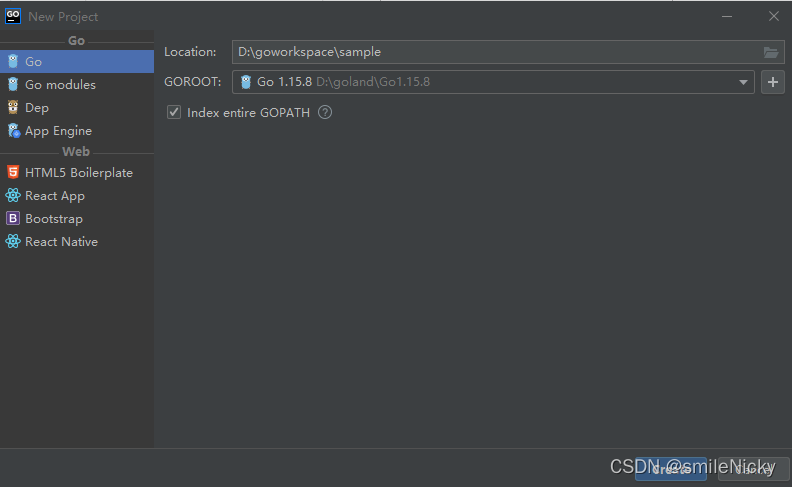The image size is (792, 487).
Task: Select plain Go project type
Action: [77, 62]
